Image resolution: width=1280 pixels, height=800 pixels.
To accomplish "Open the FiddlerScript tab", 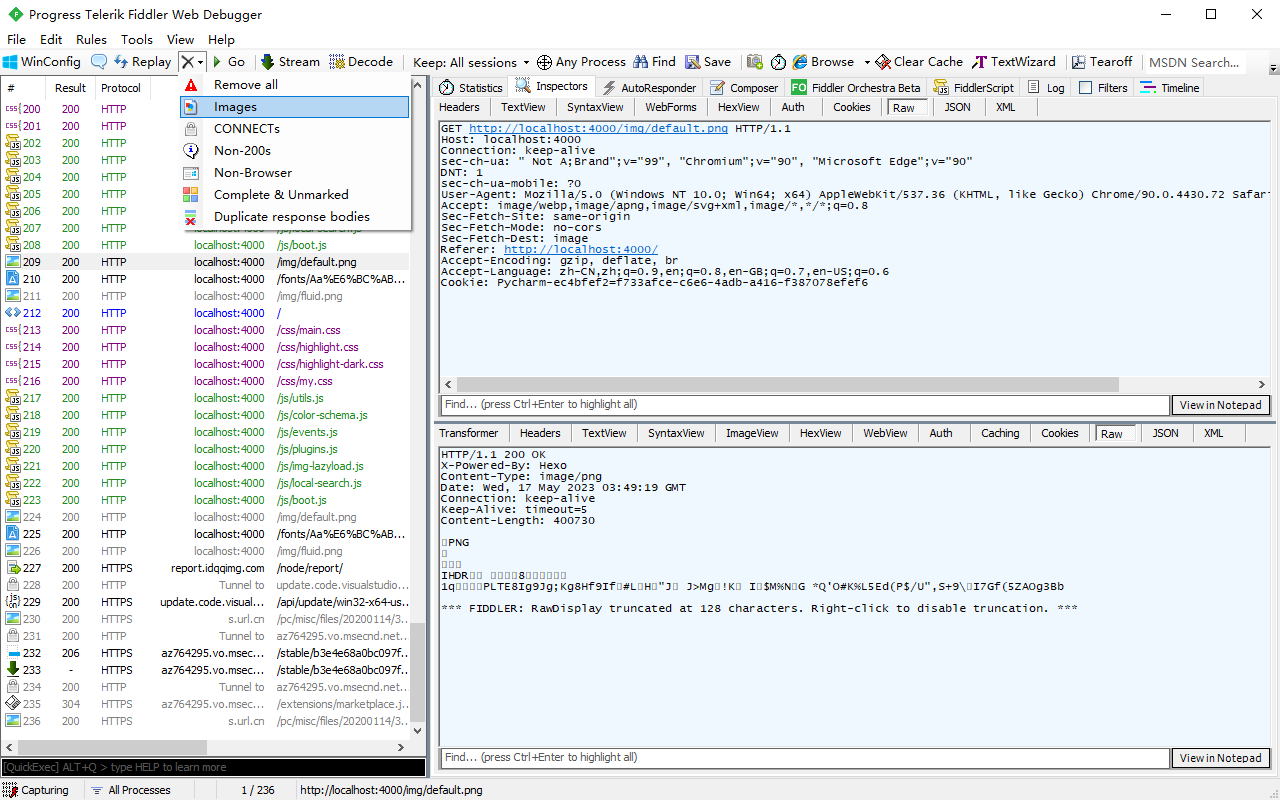I will point(973,88).
